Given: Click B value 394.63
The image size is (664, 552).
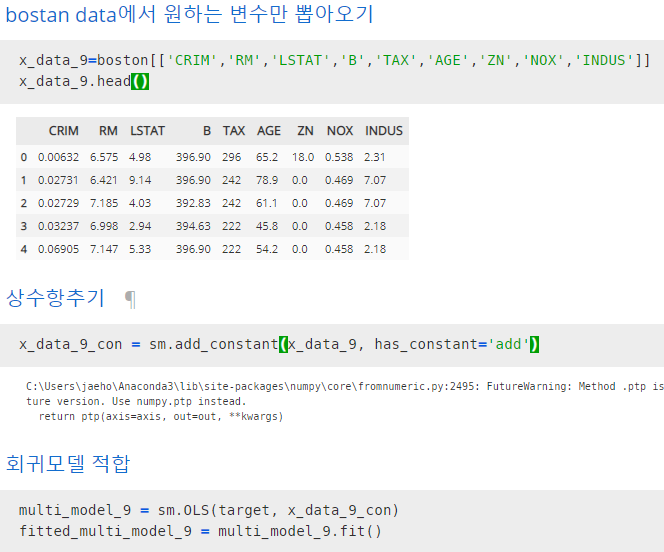Looking at the screenshot, I should [193, 226].
